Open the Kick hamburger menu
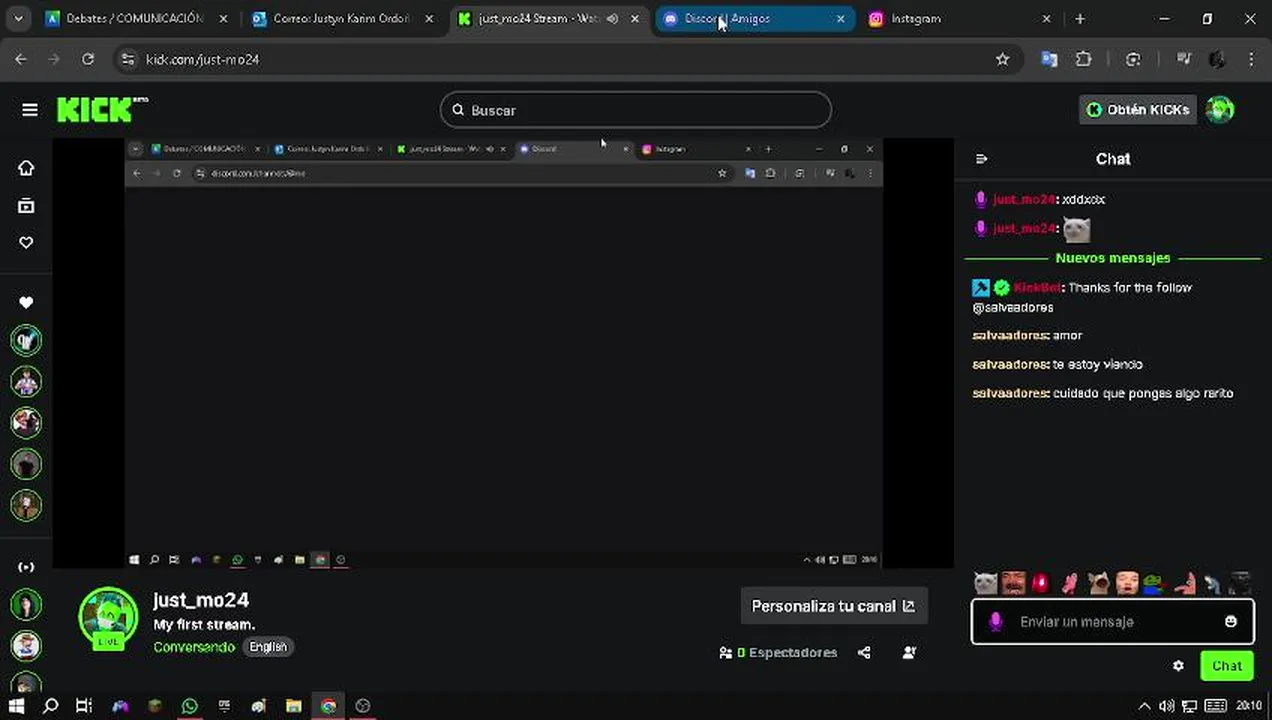Screen dimensions: 1272x720 [29, 110]
